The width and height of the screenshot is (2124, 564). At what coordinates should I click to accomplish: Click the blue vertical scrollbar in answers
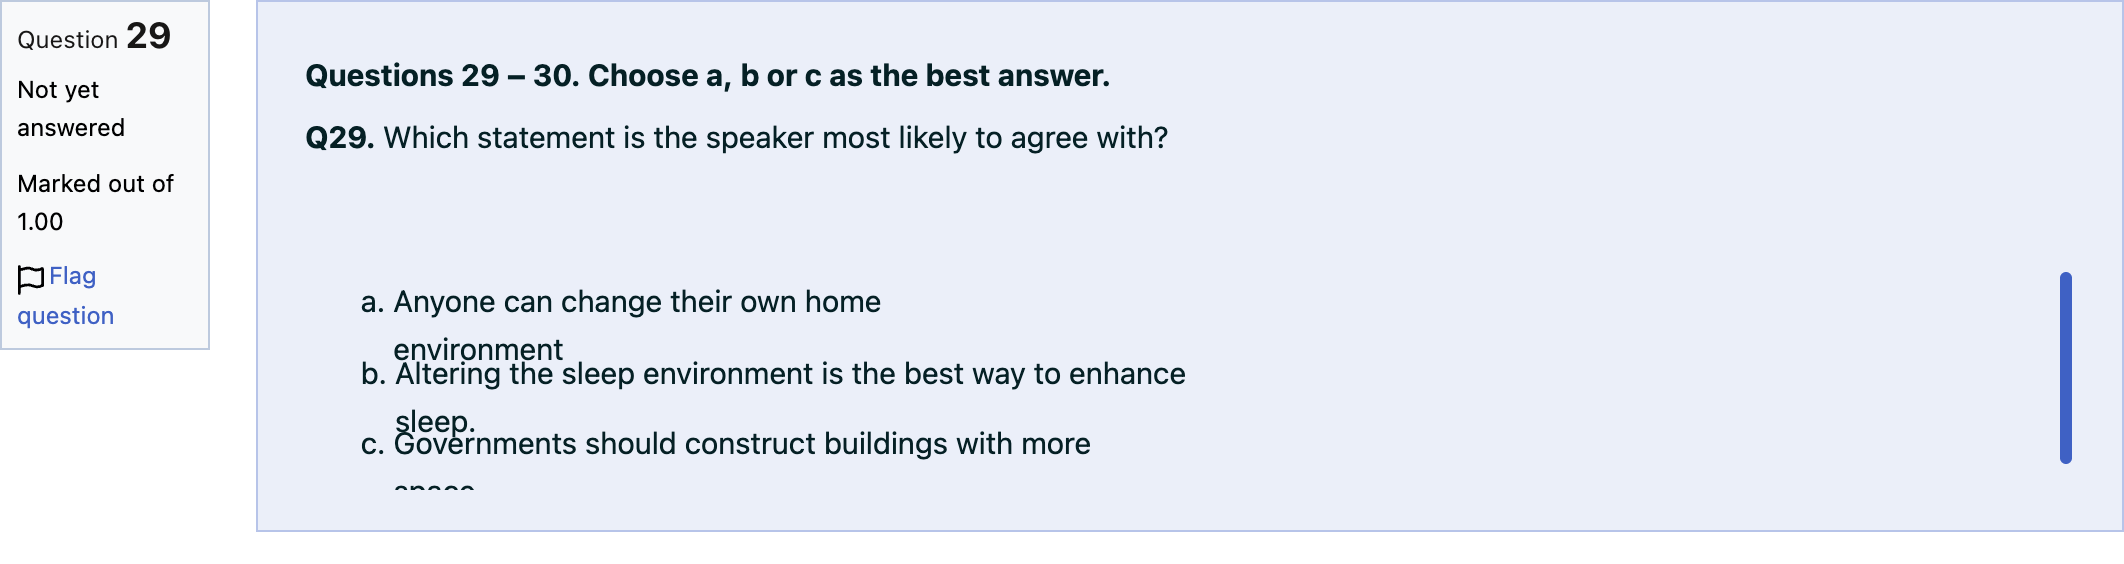(2066, 368)
